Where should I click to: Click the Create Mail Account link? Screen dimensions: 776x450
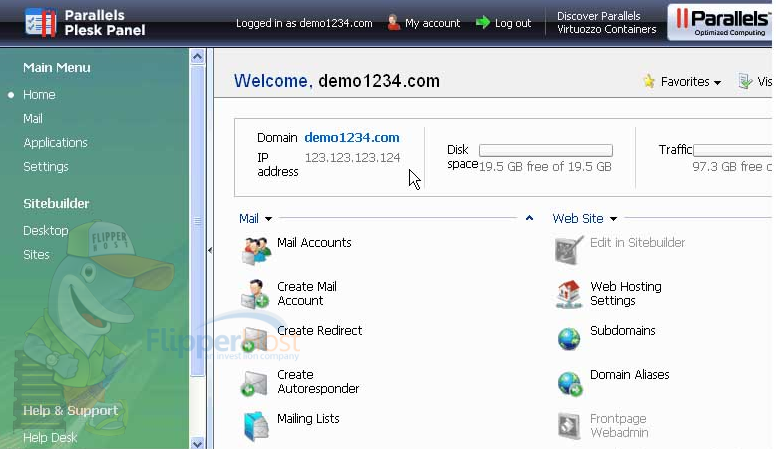[x=307, y=294]
